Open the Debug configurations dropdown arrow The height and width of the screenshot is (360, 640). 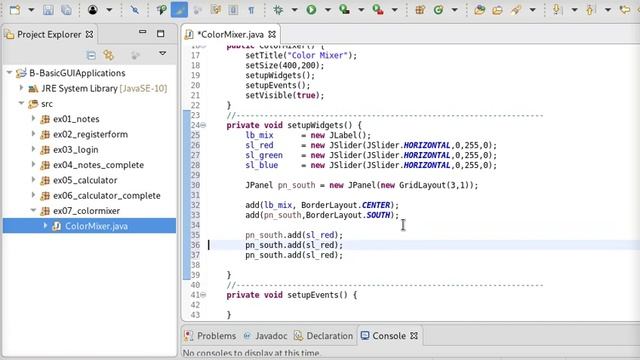294,10
